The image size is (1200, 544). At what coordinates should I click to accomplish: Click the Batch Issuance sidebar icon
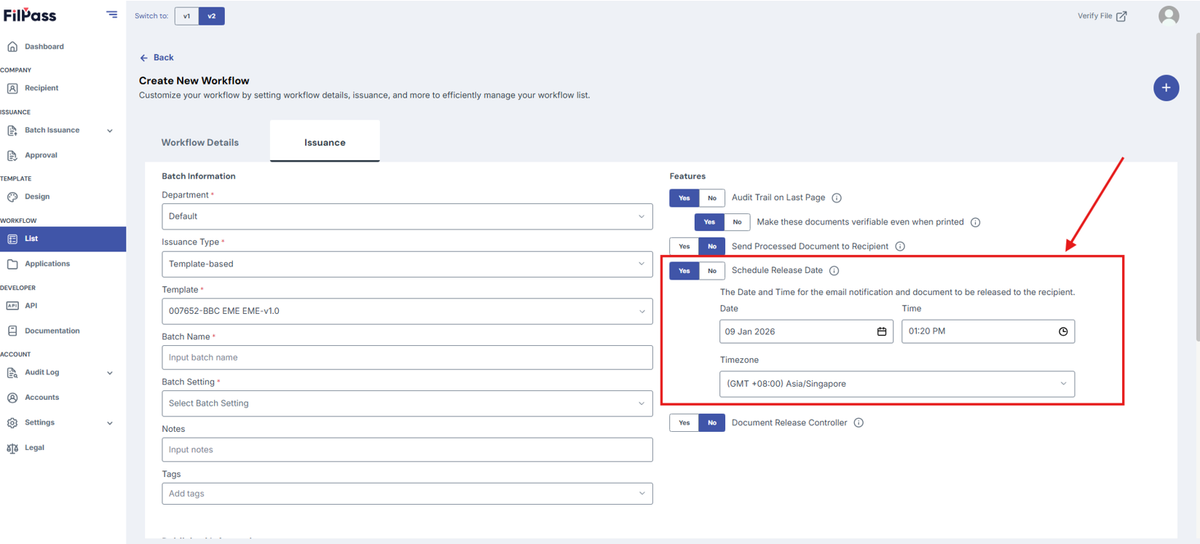[x=12, y=130]
